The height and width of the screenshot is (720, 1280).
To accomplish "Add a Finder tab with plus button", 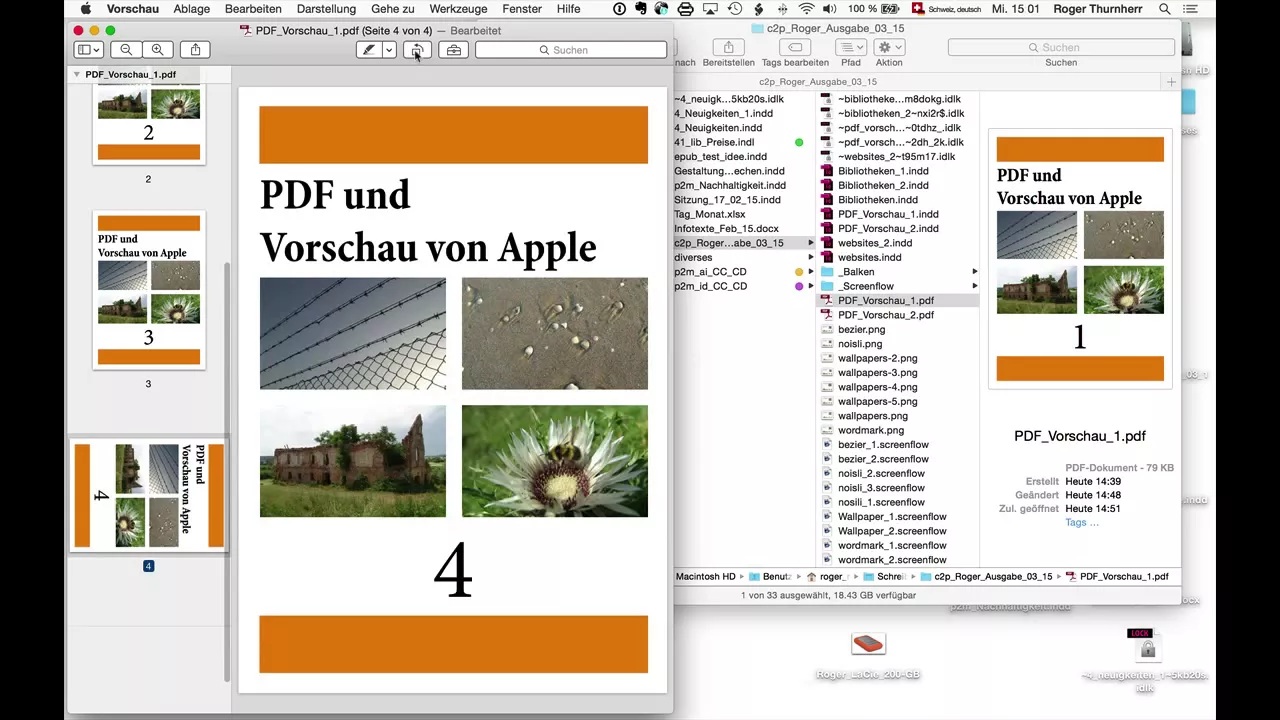I will point(1173,82).
